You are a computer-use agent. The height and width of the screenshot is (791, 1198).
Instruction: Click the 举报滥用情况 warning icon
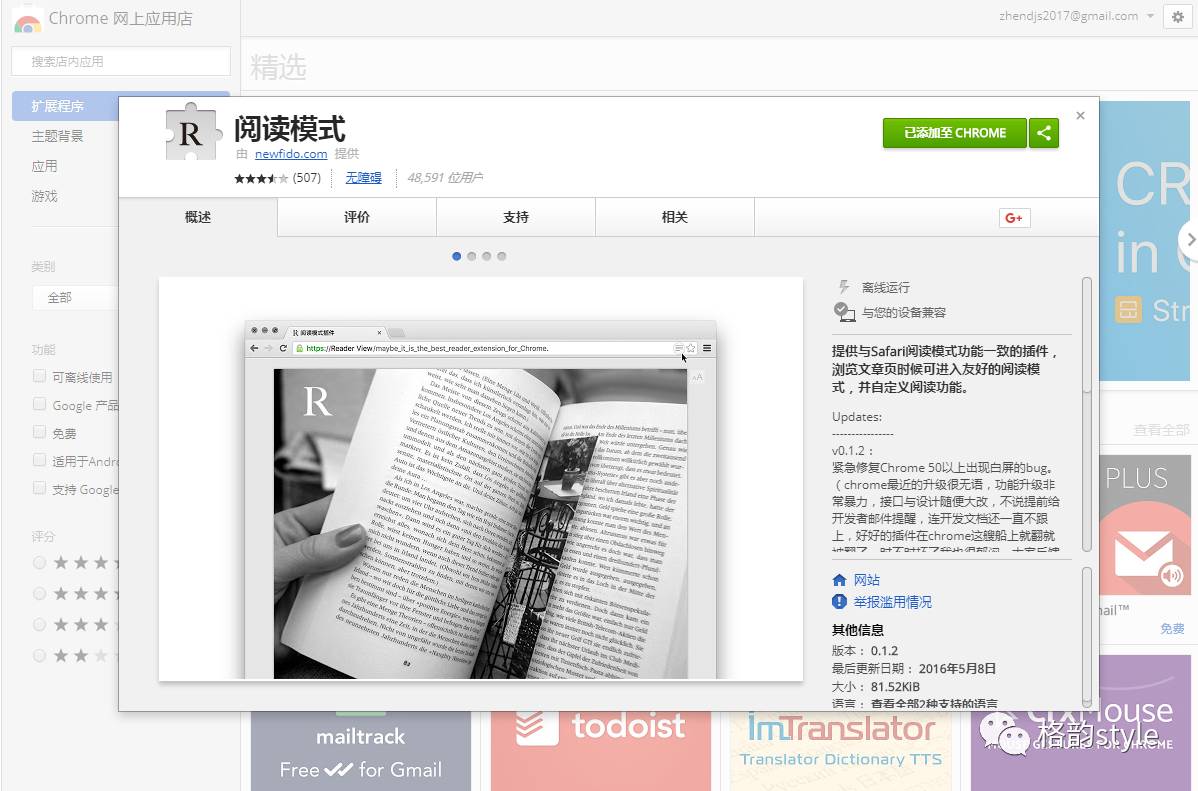(841, 603)
